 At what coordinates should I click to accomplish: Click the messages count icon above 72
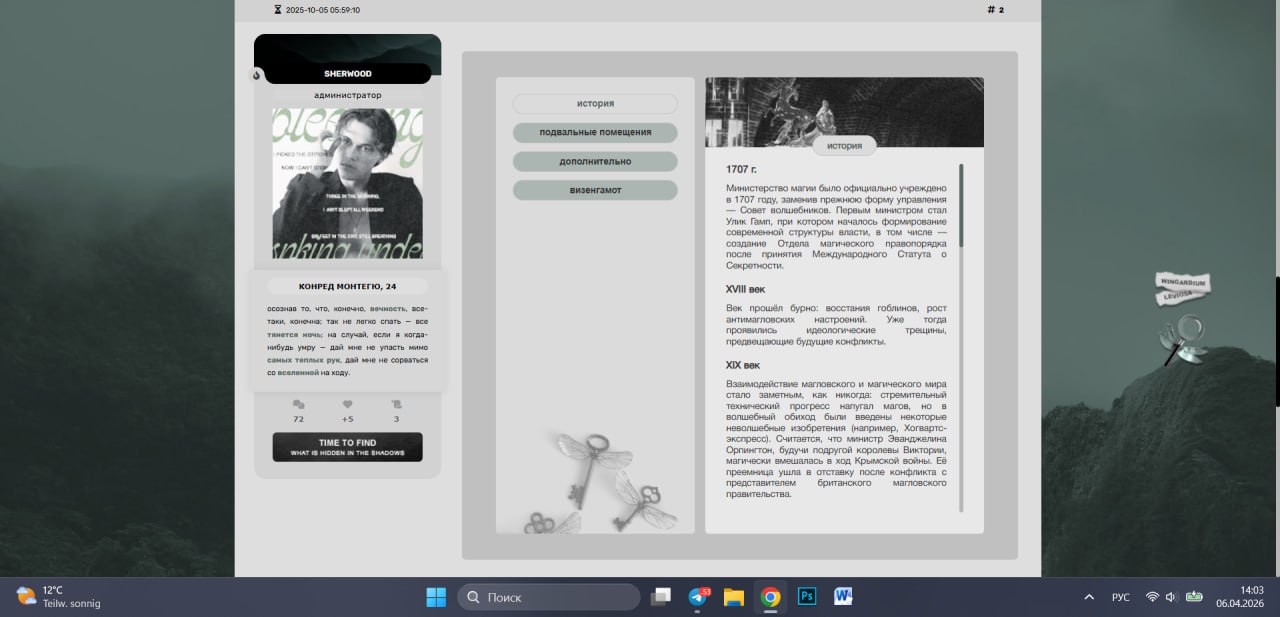(x=298, y=404)
